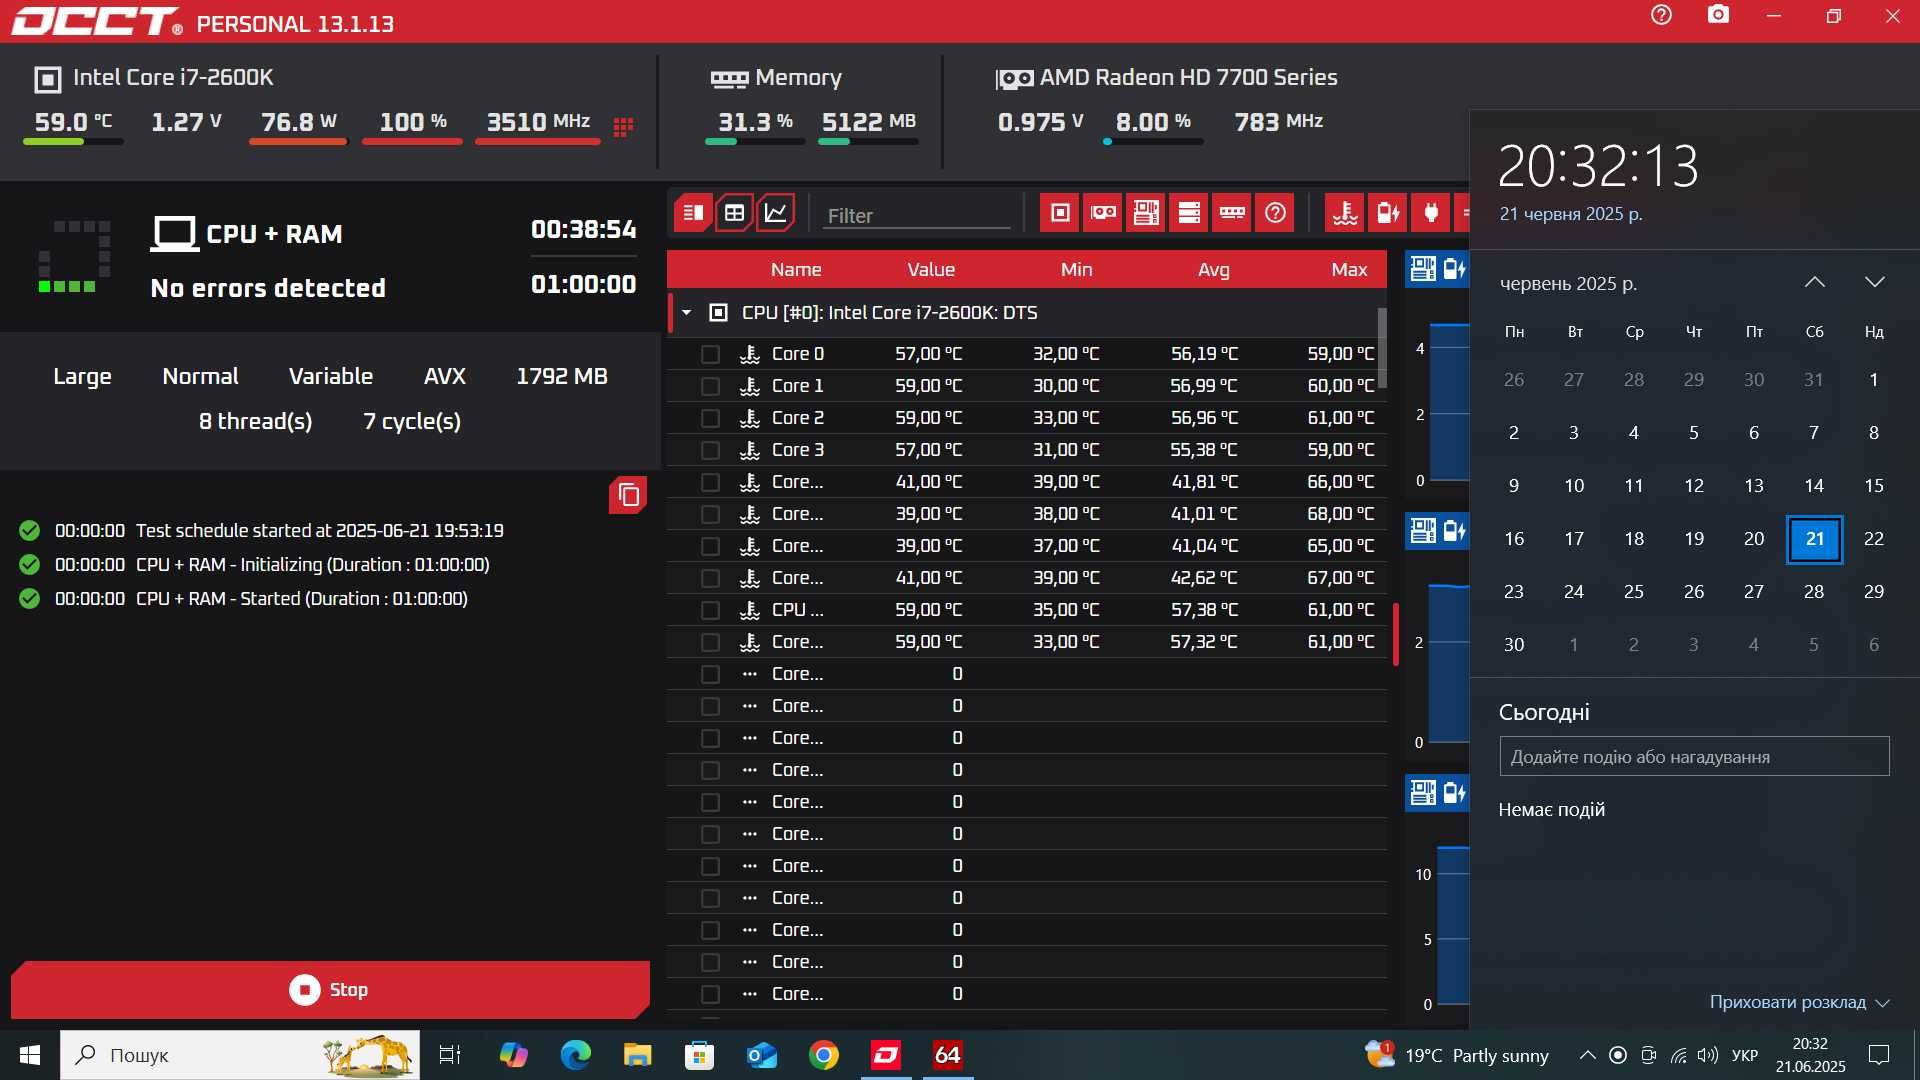
Task: Open the Microsoft Store taskbar icon
Action: (699, 1055)
